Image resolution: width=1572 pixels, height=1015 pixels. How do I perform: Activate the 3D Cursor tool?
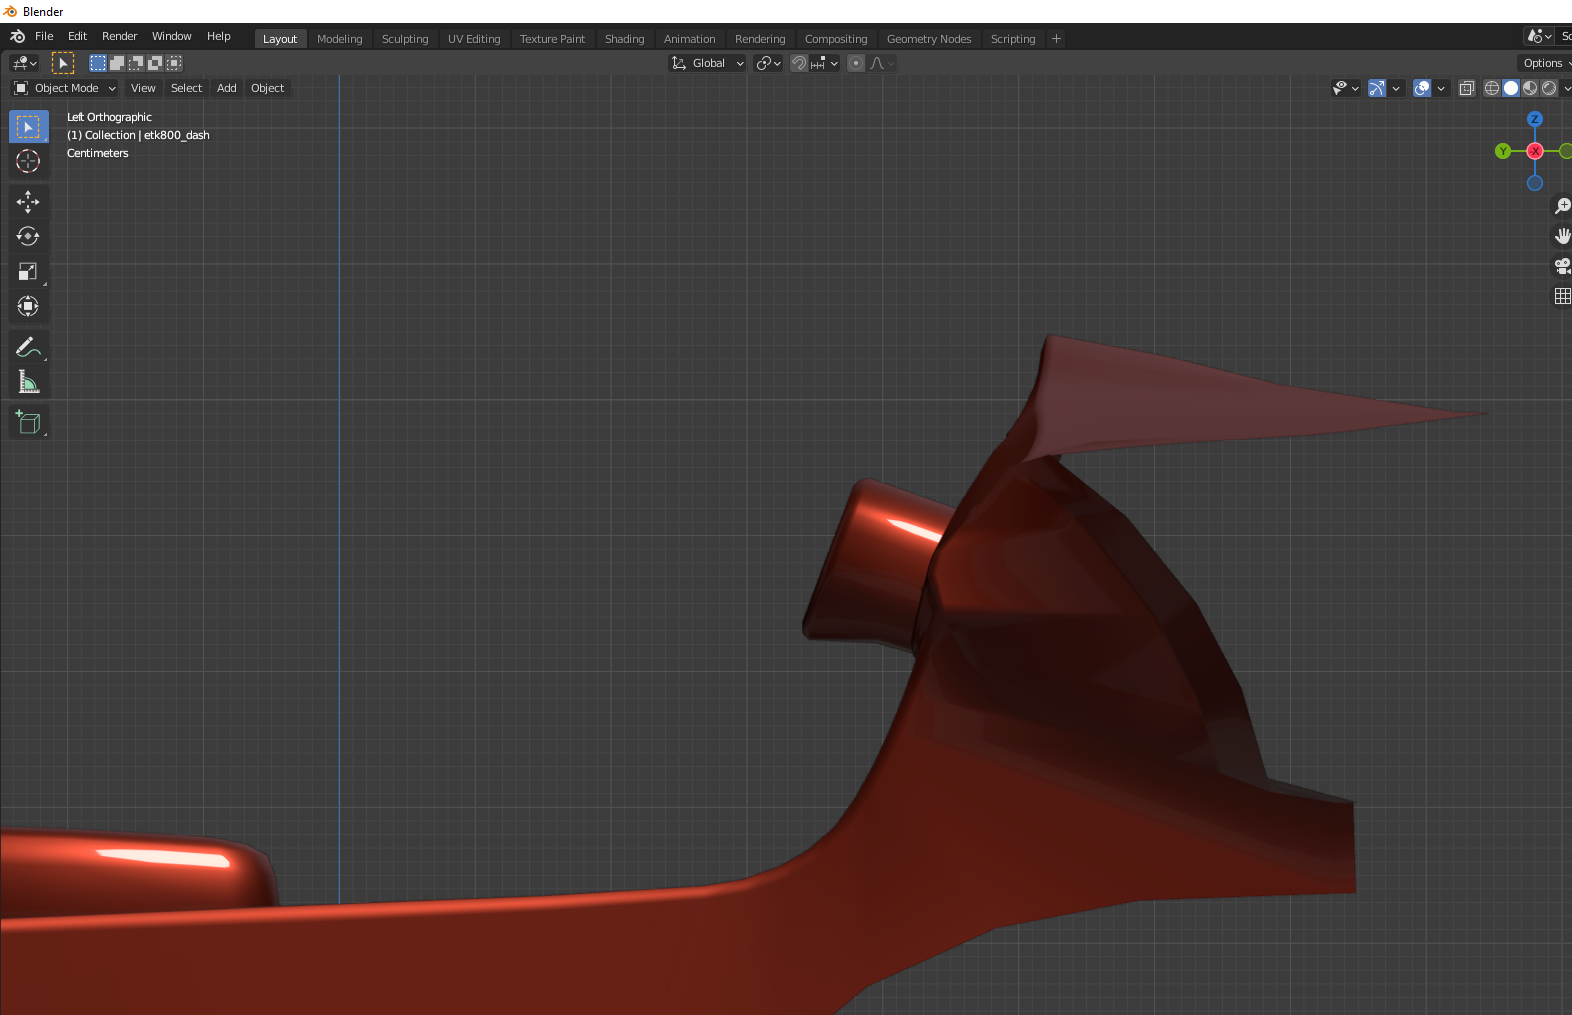click(28, 161)
